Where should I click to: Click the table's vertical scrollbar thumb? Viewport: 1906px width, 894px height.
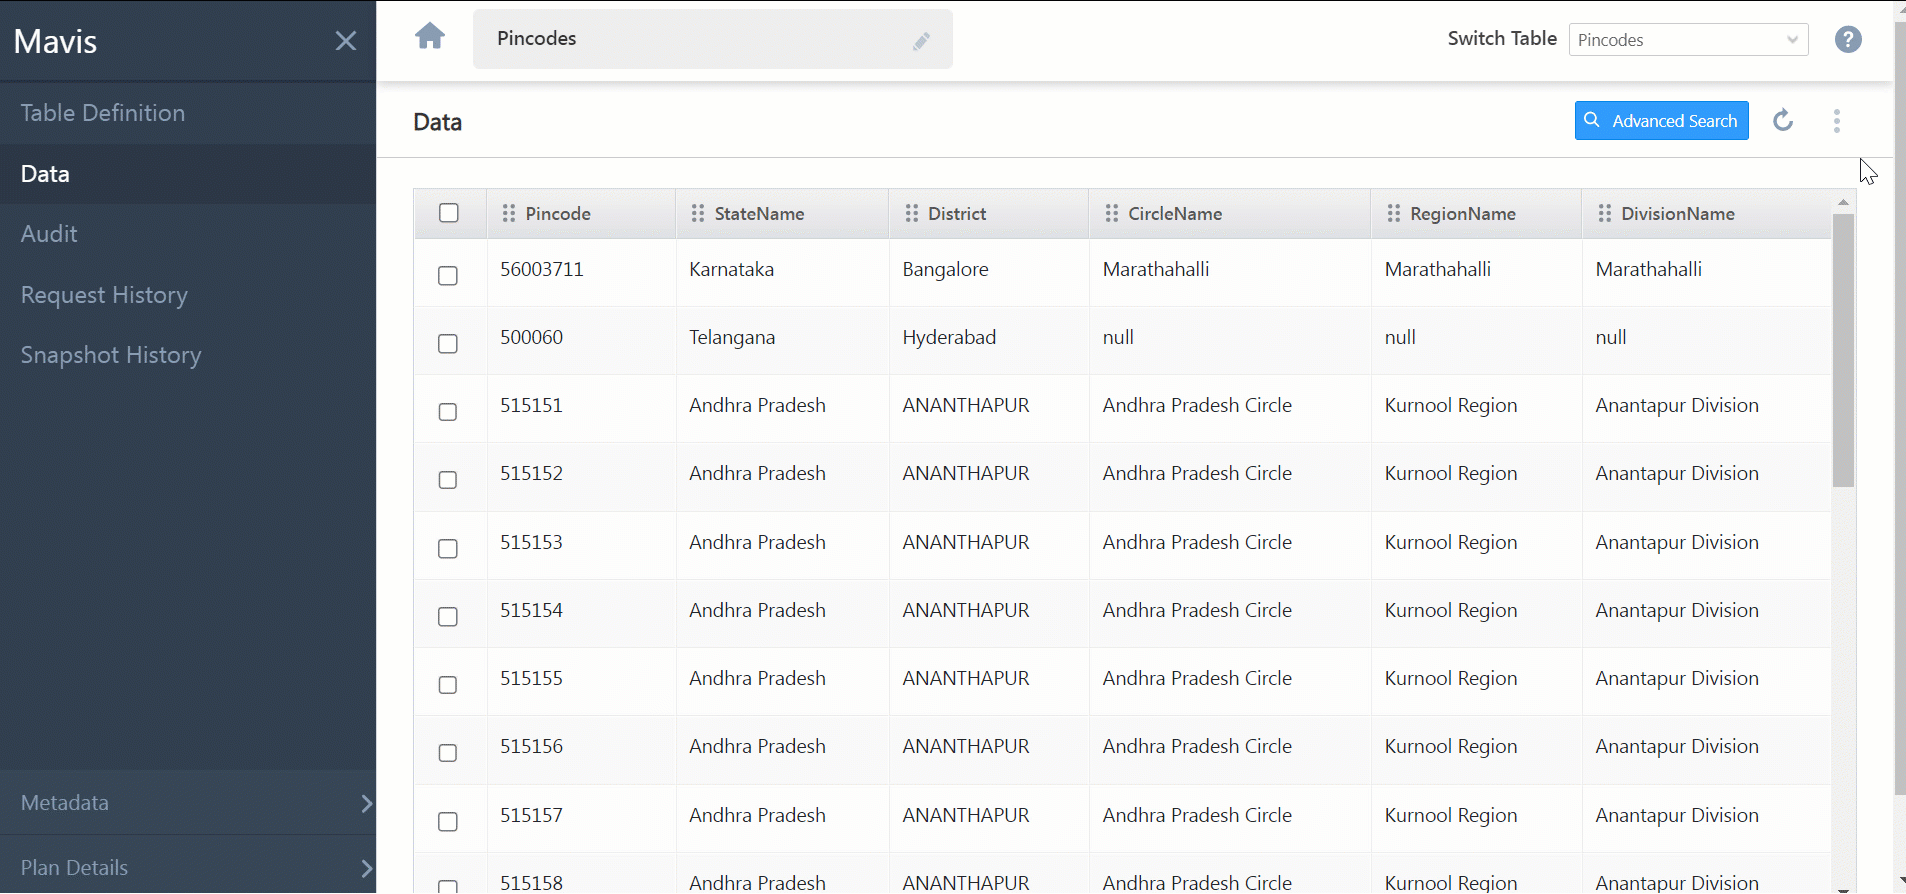(x=1843, y=350)
